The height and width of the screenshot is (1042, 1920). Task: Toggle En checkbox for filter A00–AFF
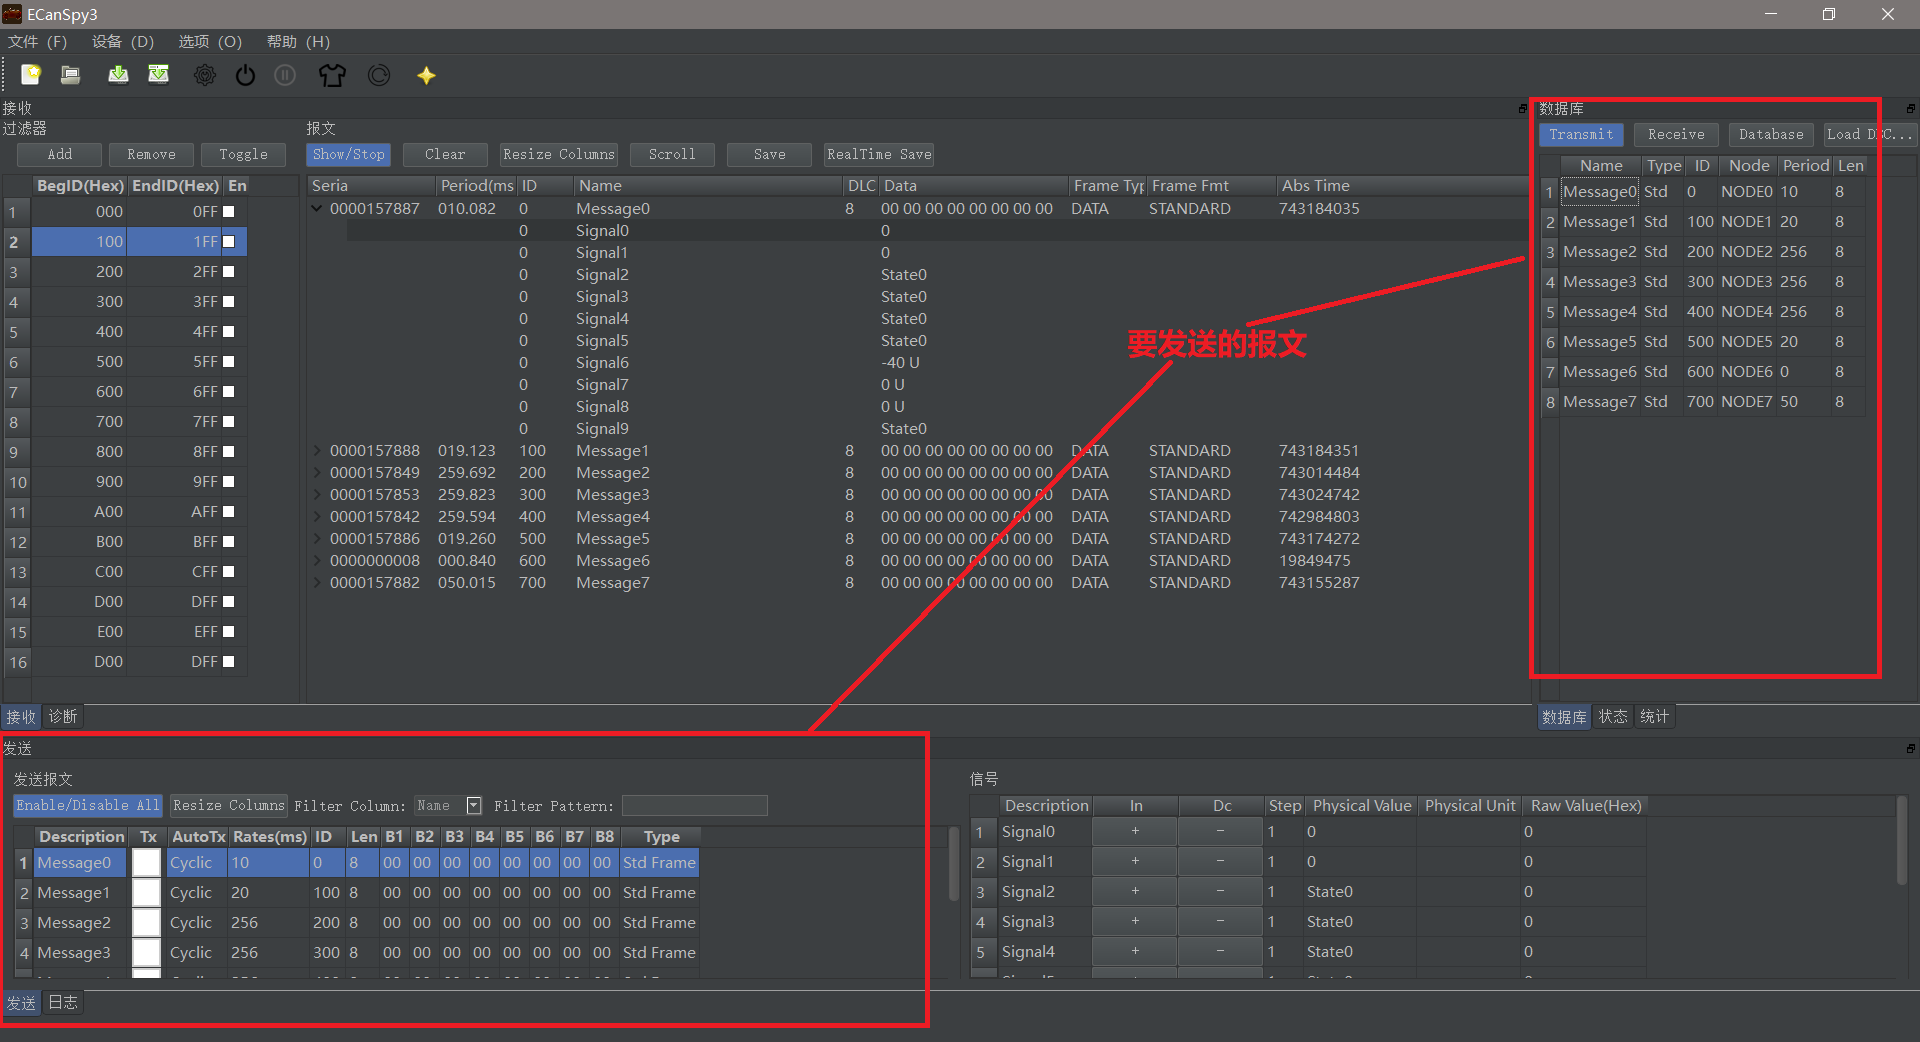(x=228, y=512)
